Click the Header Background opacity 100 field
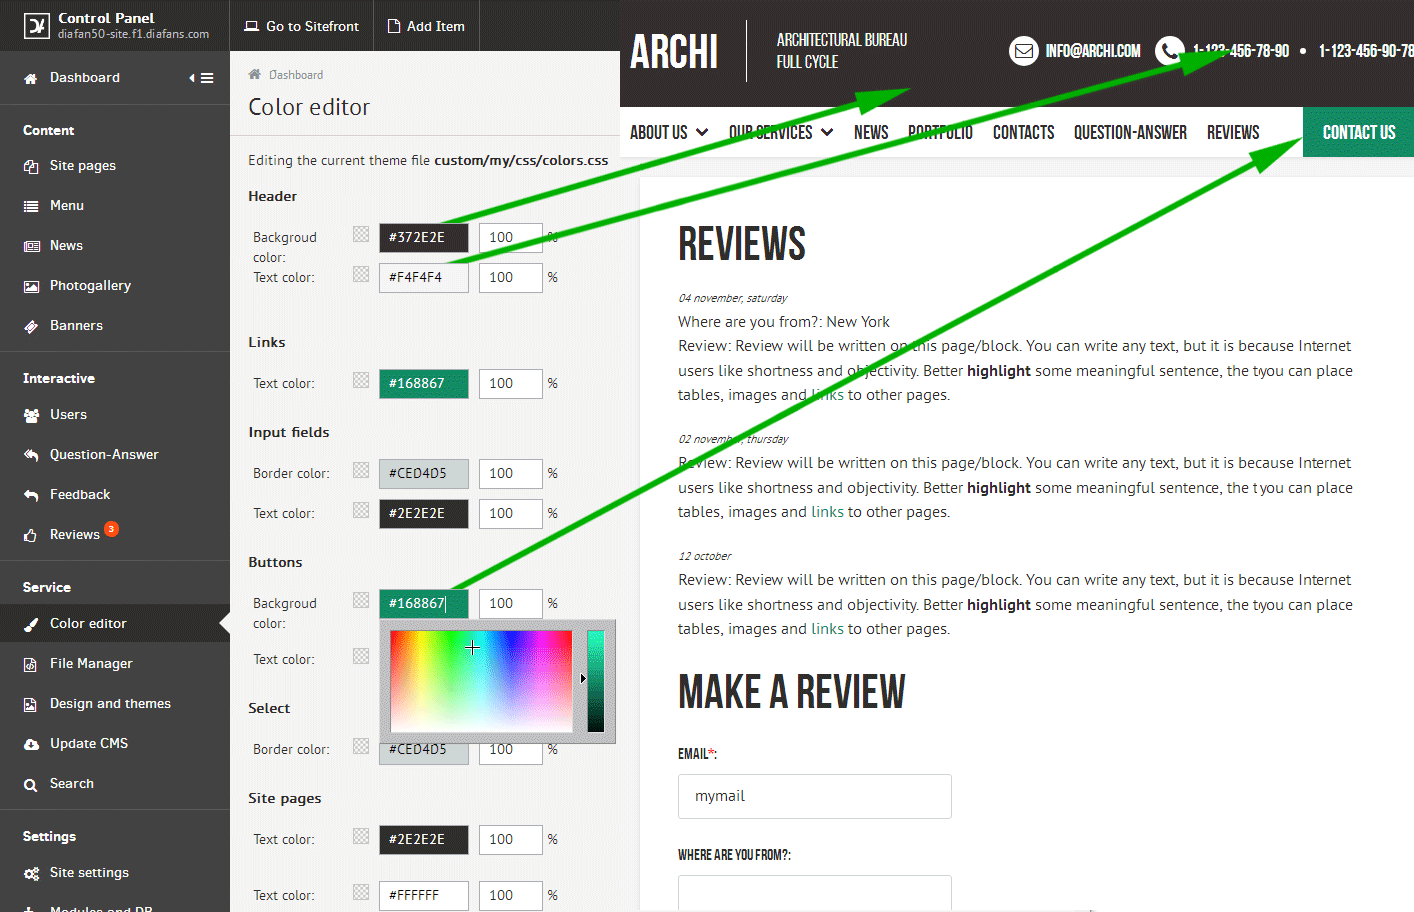Viewport: 1414px width, 912px height. coord(511,238)
